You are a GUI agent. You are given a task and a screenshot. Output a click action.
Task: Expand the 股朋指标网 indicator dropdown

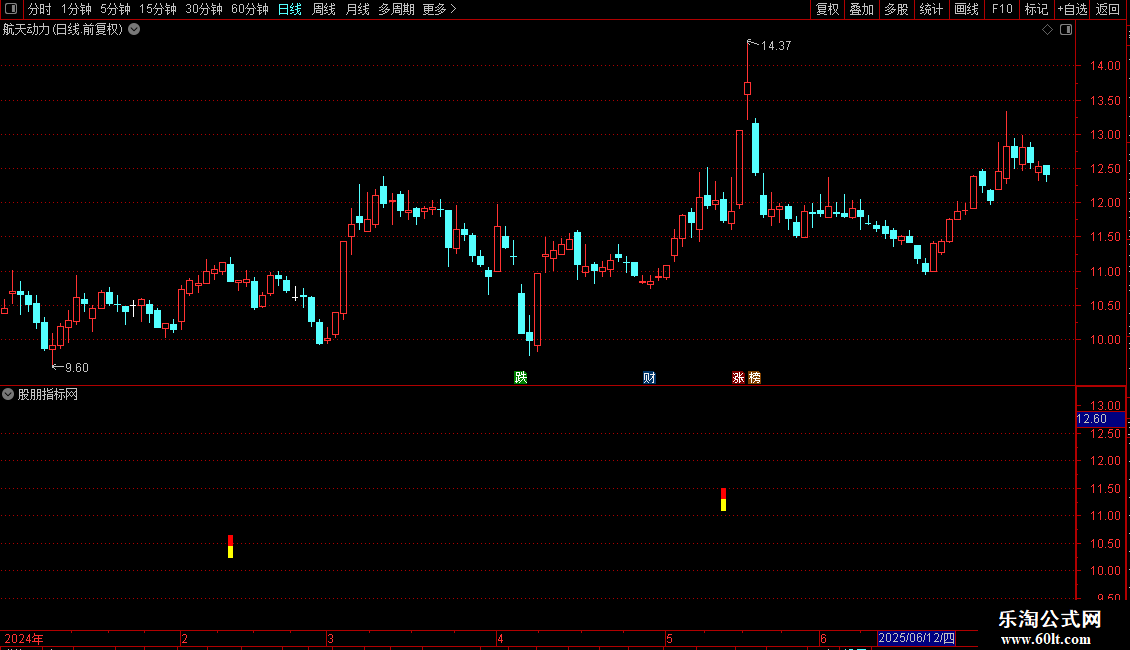click(8, 394)
